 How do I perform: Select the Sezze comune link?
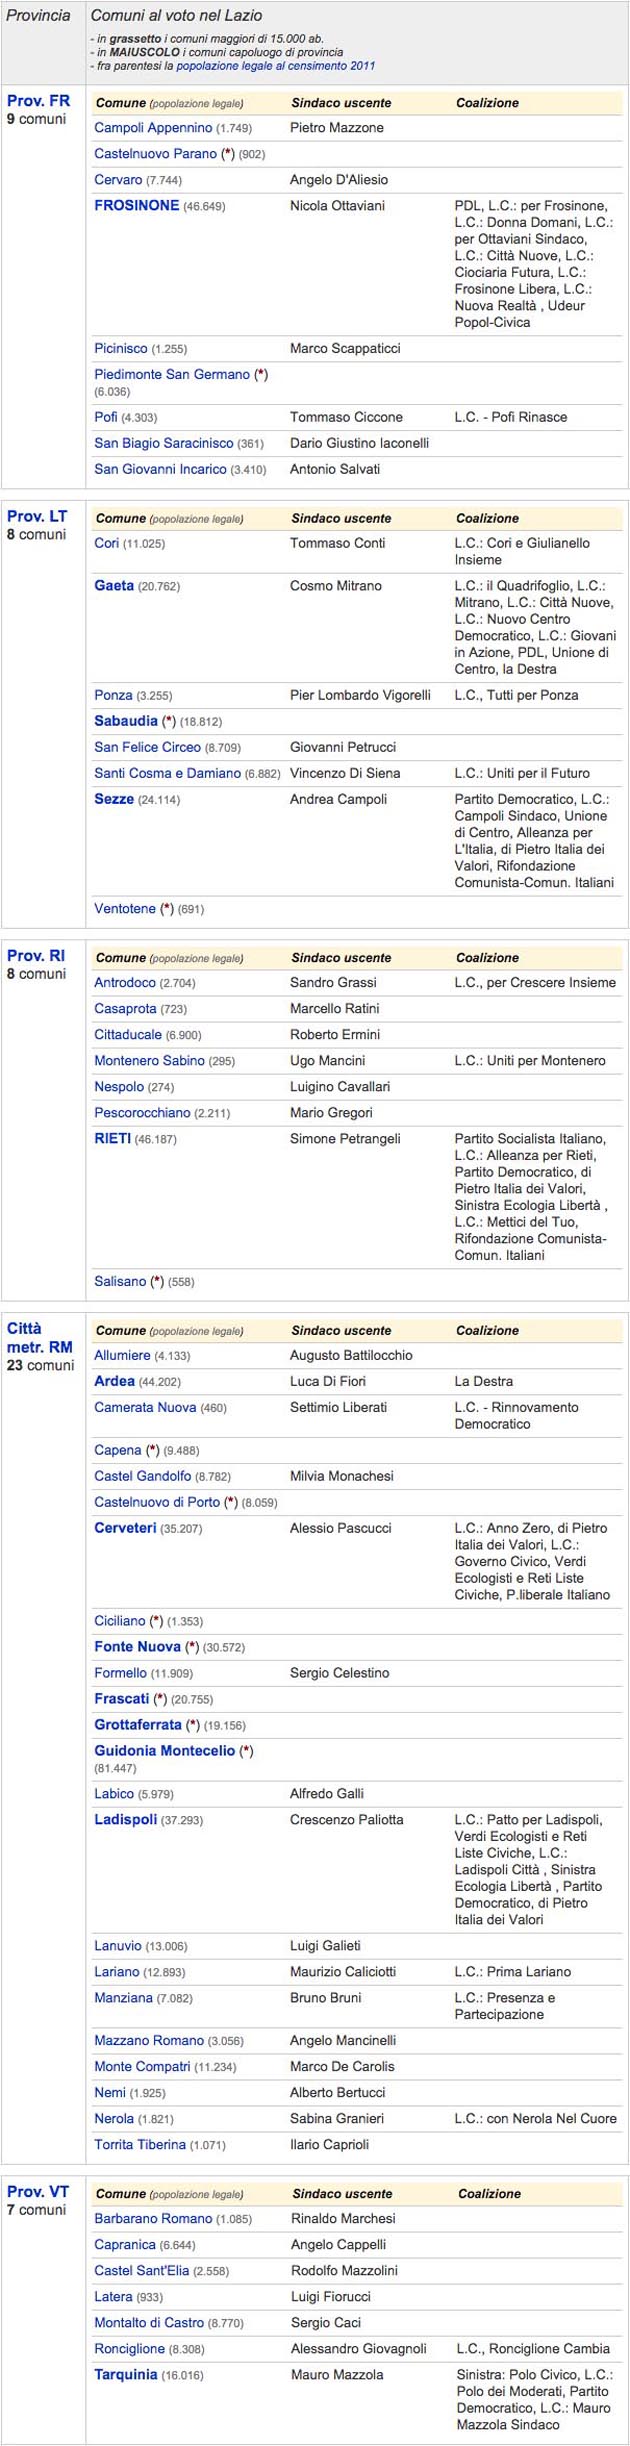coord(114,799)
